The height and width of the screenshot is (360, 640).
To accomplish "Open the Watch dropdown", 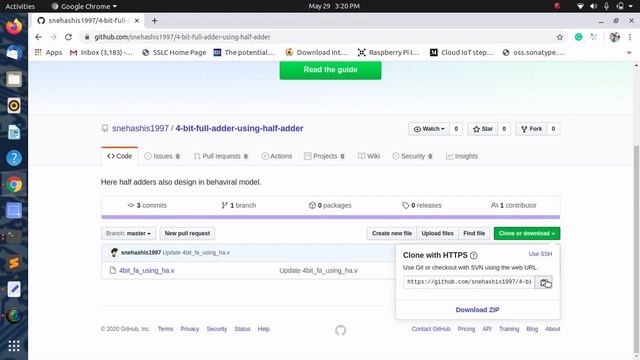I will point(429,129).
